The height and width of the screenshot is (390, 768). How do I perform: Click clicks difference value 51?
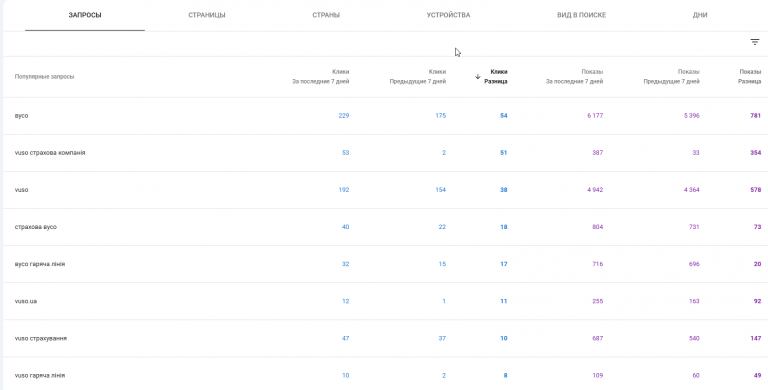pos(504,153)
